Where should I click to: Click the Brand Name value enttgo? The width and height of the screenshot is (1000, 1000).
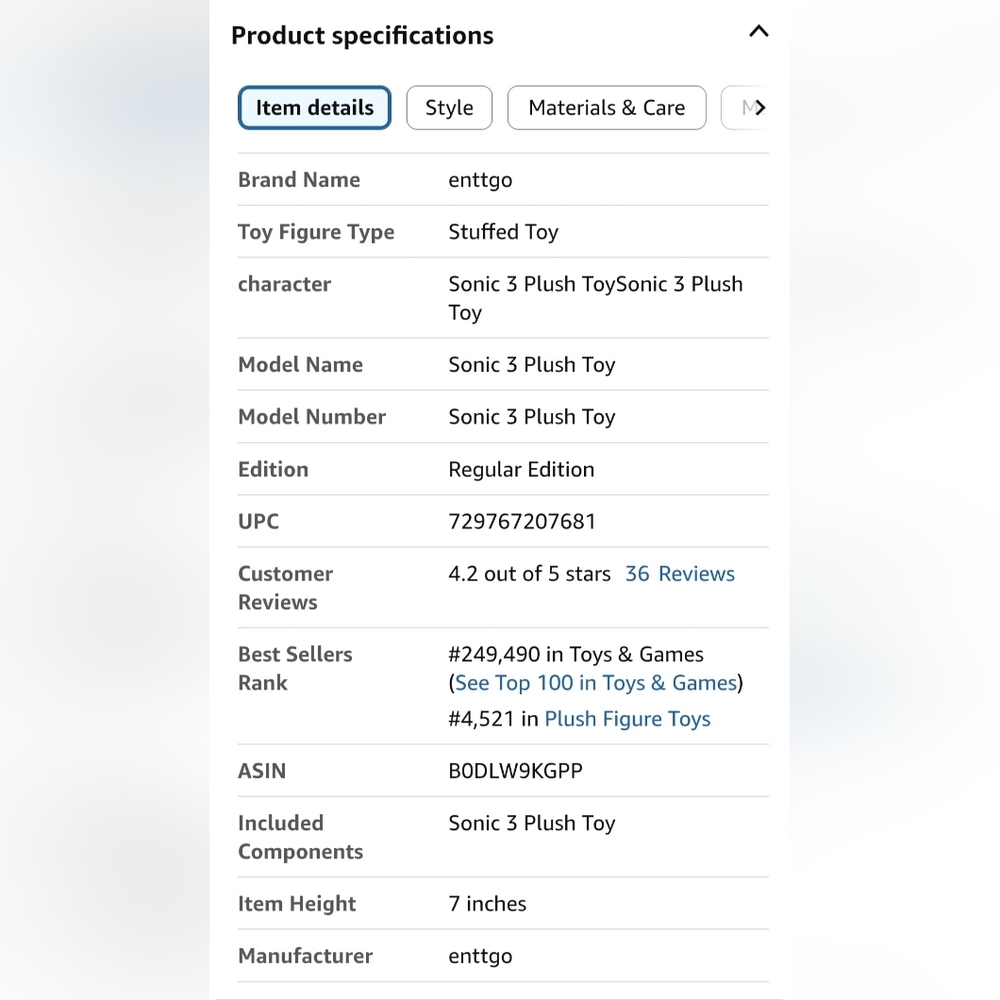[x=480, y=180]
